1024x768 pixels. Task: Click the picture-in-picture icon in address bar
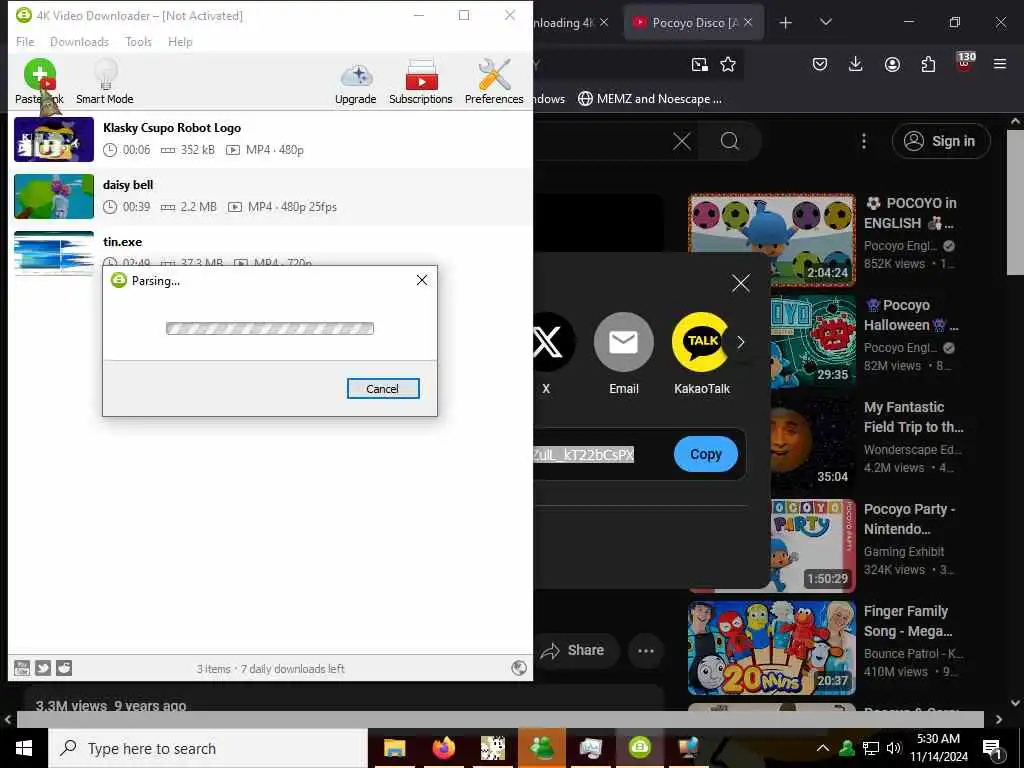point(699,64)
